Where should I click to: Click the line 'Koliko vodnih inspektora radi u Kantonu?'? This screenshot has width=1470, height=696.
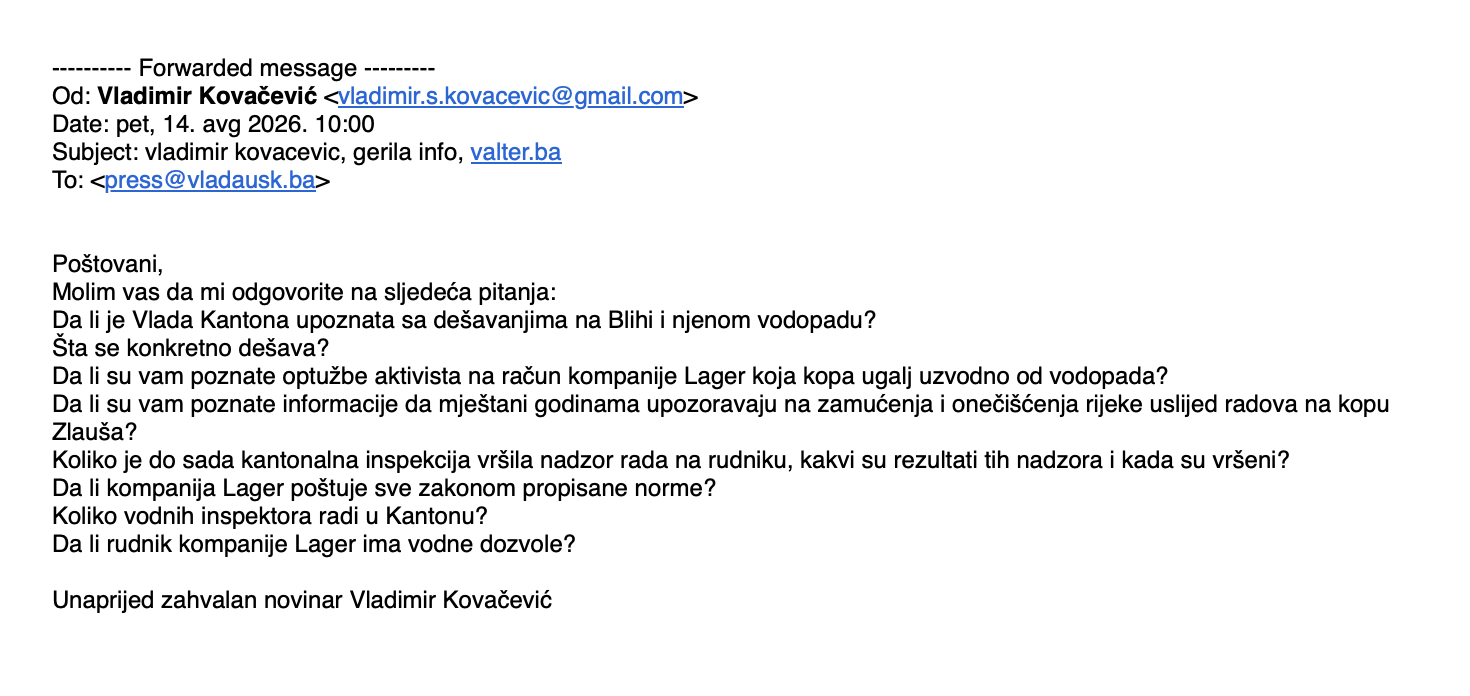coord(270,517)
